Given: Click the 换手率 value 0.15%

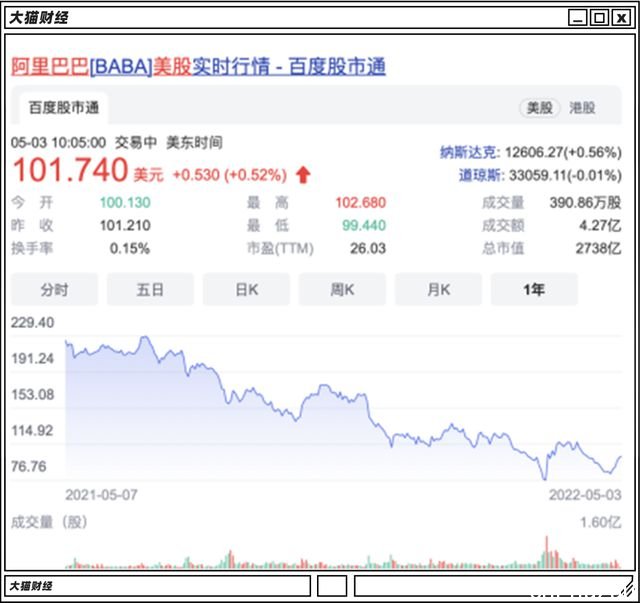Looking at the screenshot, I should pyautogui.click(x=130, y=248).
